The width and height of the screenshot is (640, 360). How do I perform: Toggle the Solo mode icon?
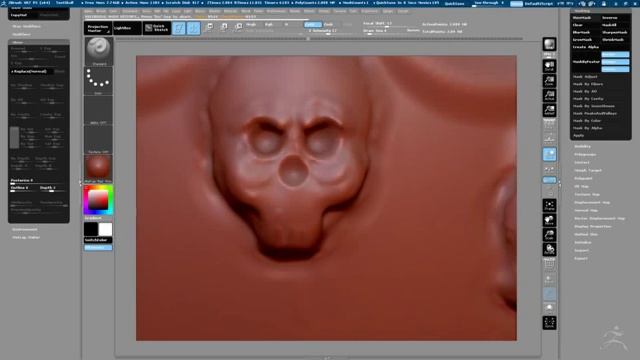pos(549,309)
